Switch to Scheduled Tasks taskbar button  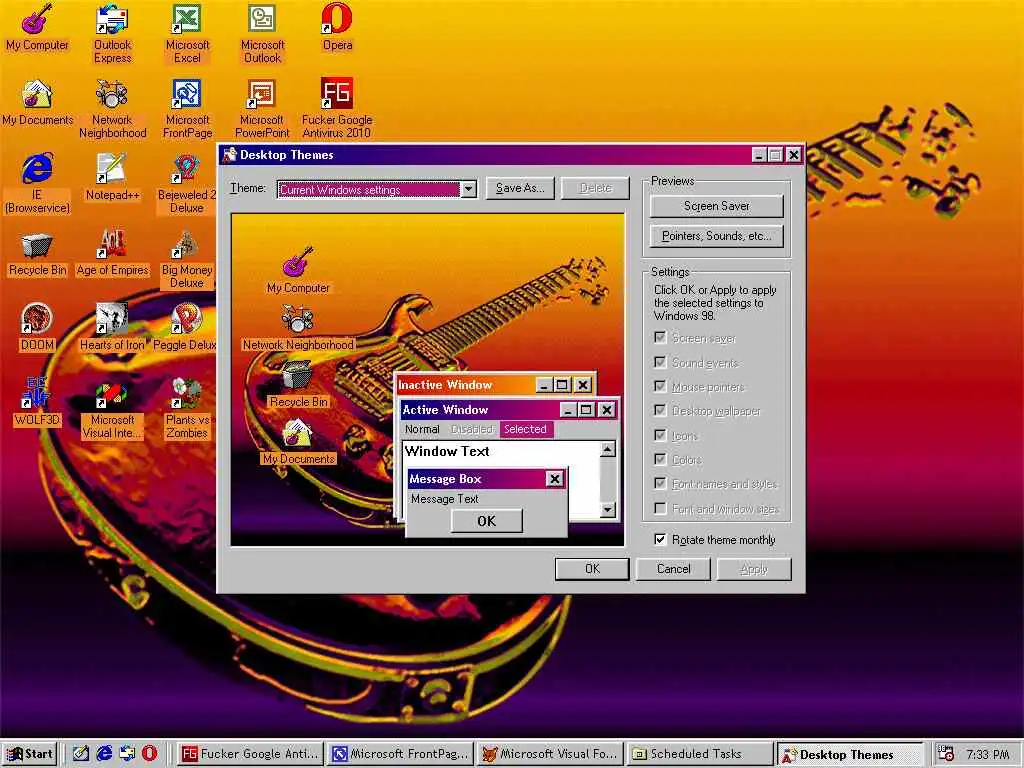click(x=699, y=754)
